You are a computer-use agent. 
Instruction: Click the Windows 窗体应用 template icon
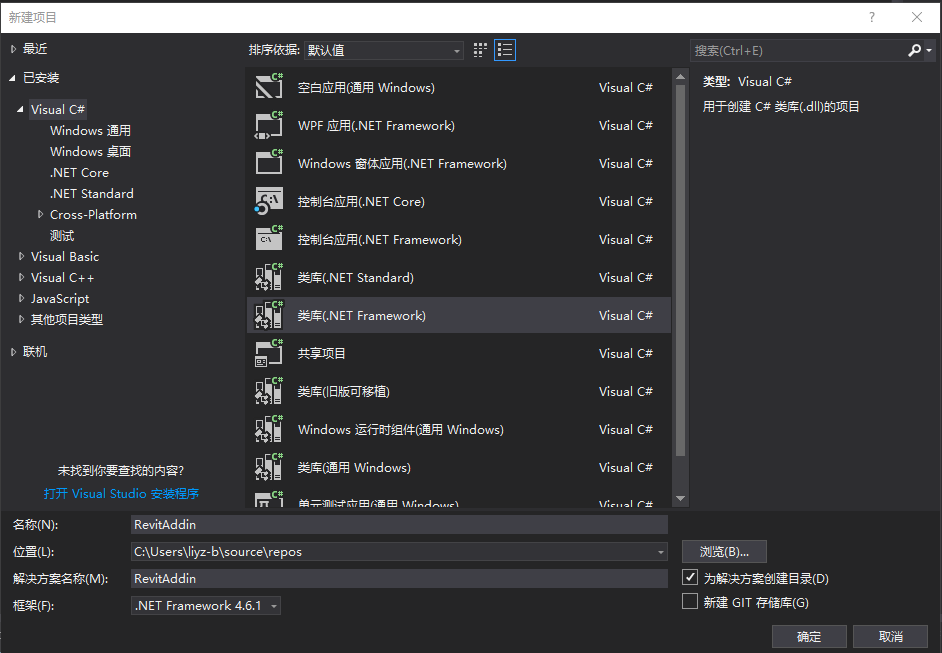pos(269,162)
